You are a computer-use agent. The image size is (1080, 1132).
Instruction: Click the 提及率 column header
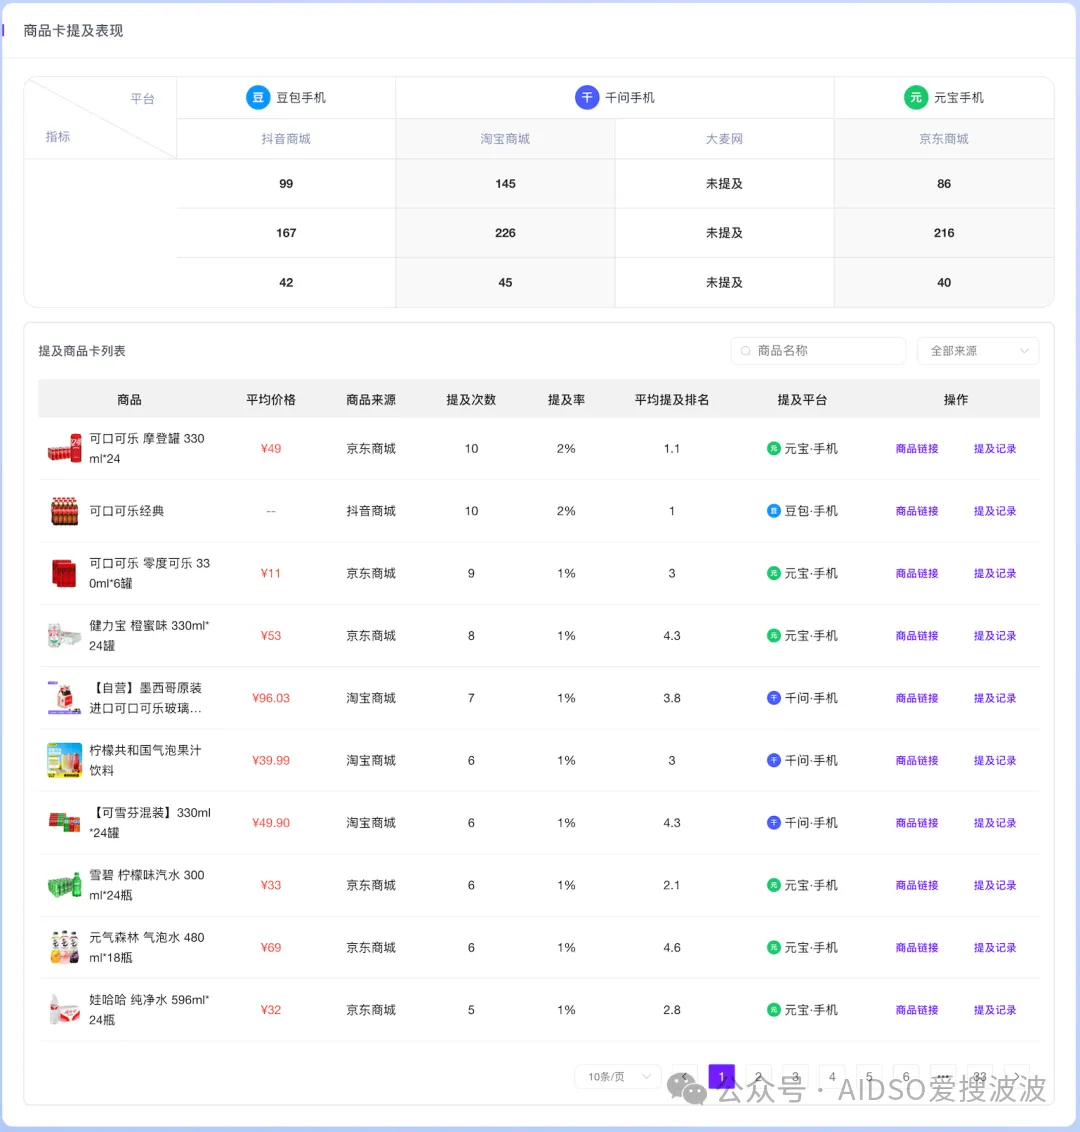[x=566, y=399]
